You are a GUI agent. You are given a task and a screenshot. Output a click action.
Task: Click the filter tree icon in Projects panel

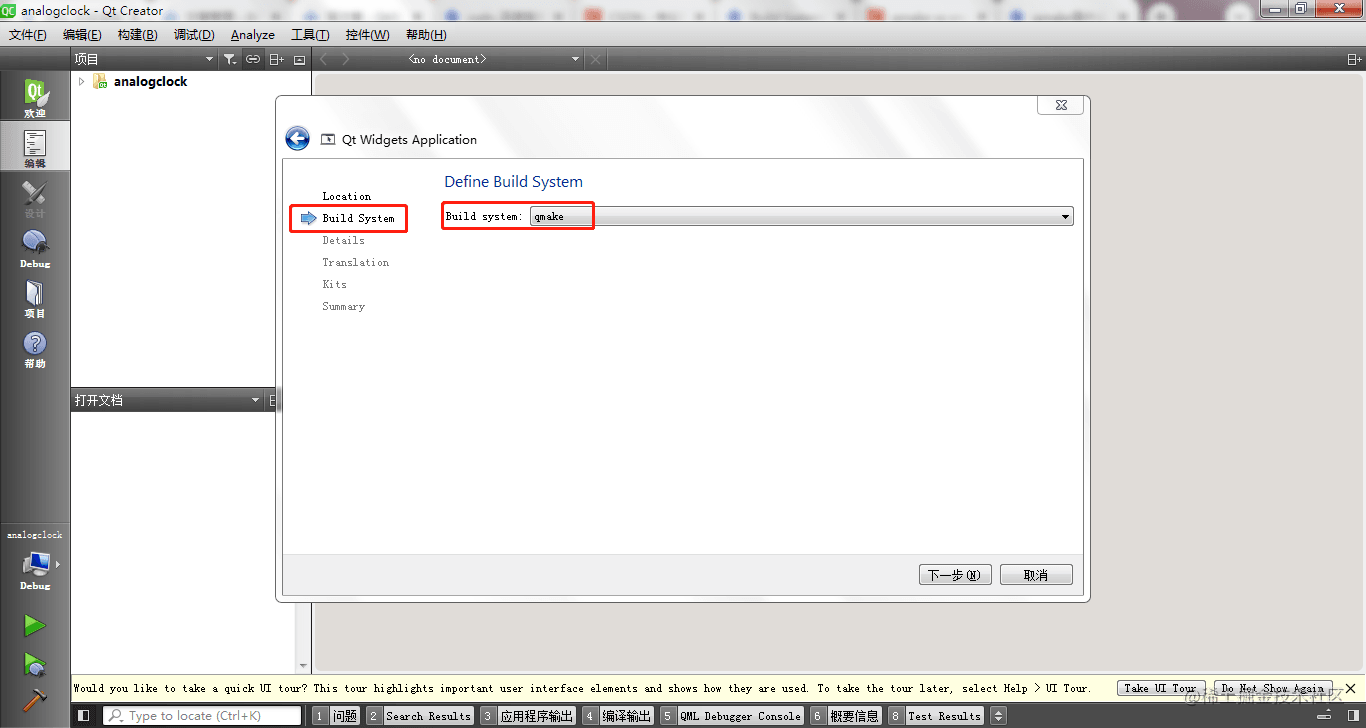[230, 60]
